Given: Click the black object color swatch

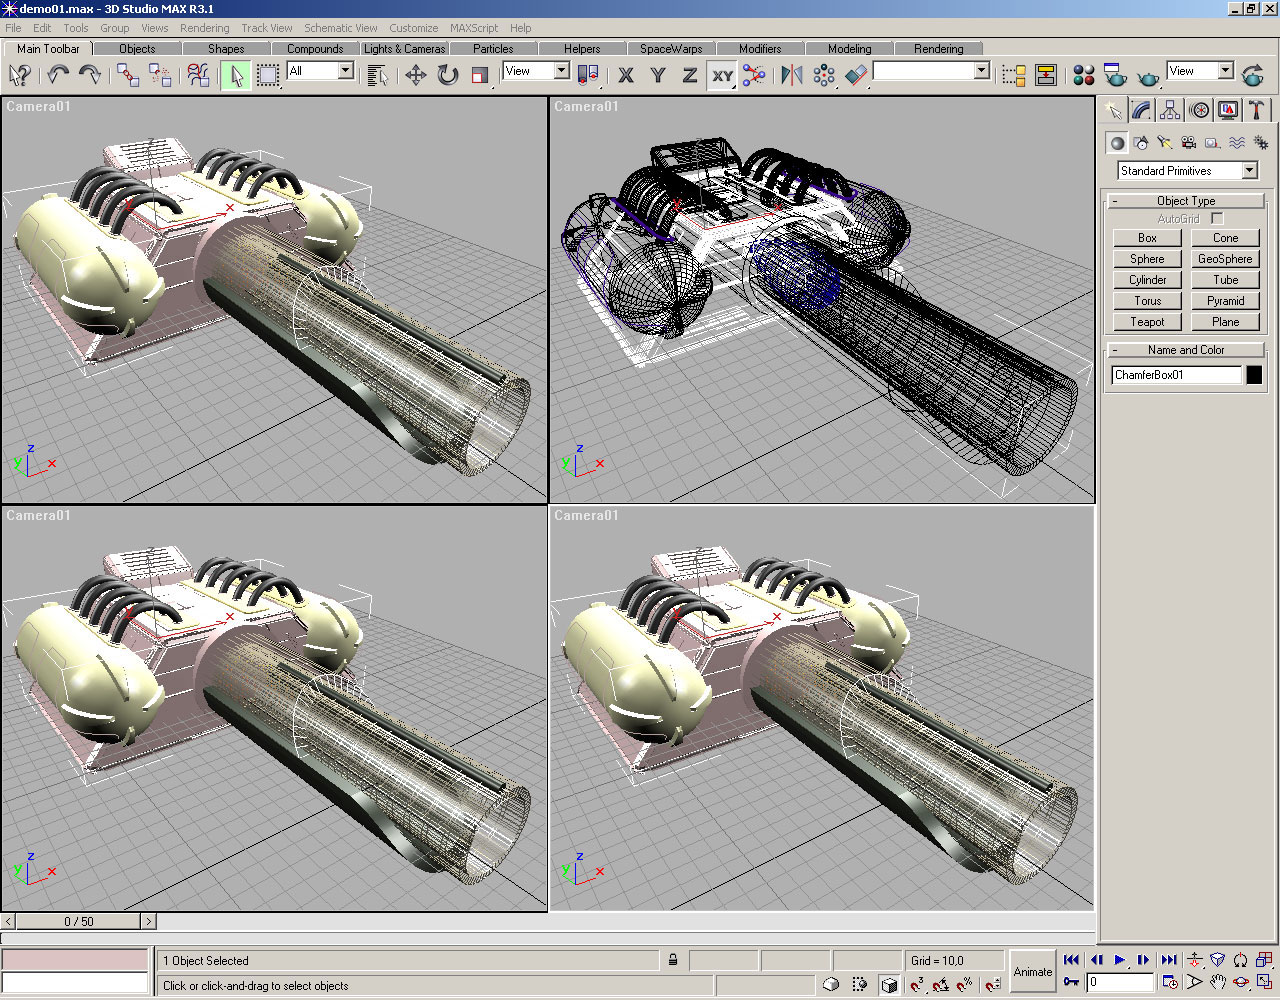Looking at the screenshot, I should 1254,375.
